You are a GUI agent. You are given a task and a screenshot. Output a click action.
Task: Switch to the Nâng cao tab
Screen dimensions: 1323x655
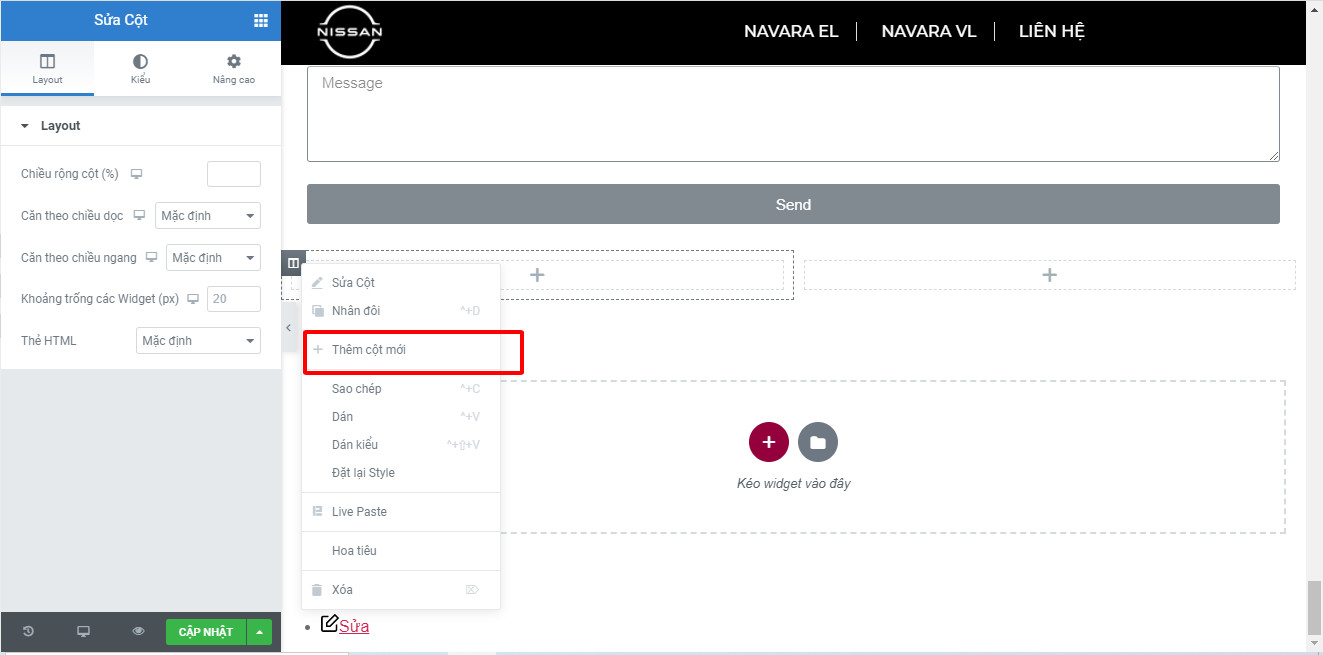pyautogui.click(x=233, y=69)
